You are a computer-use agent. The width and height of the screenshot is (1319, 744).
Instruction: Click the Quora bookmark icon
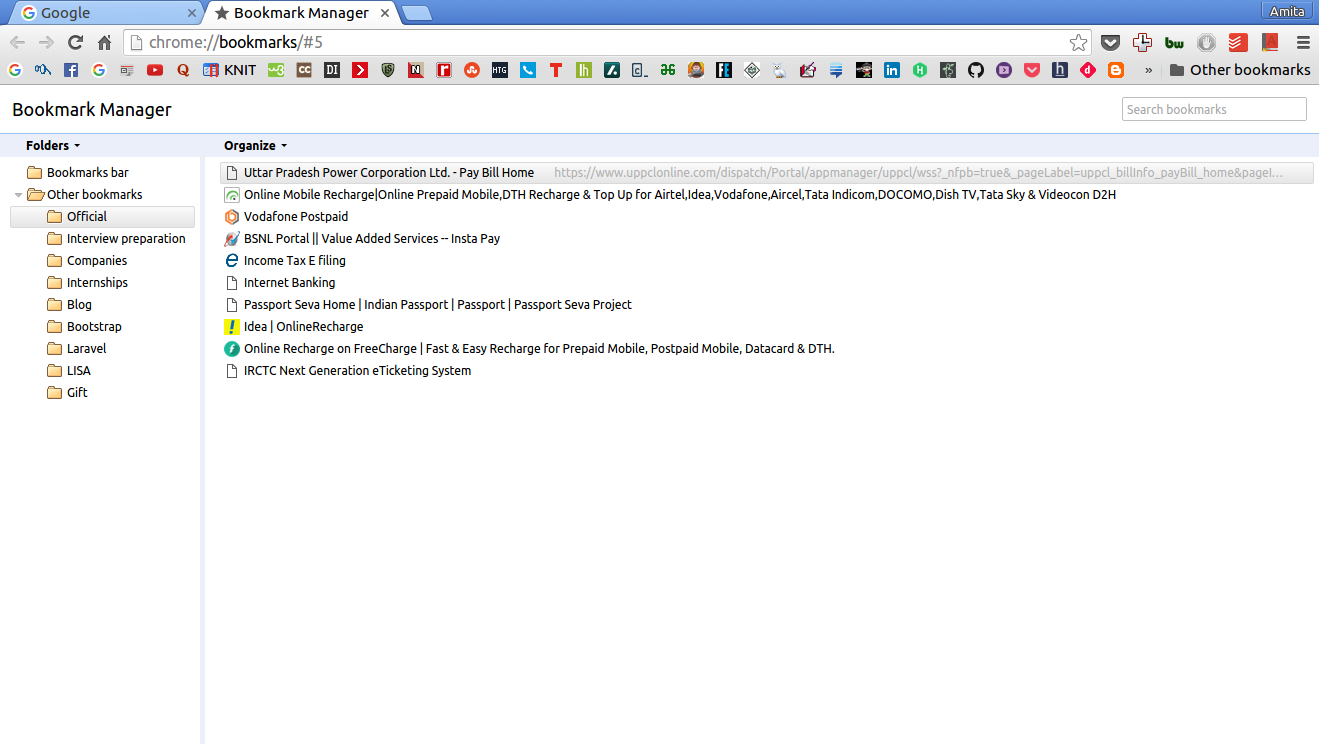click(x=183, y=70)
